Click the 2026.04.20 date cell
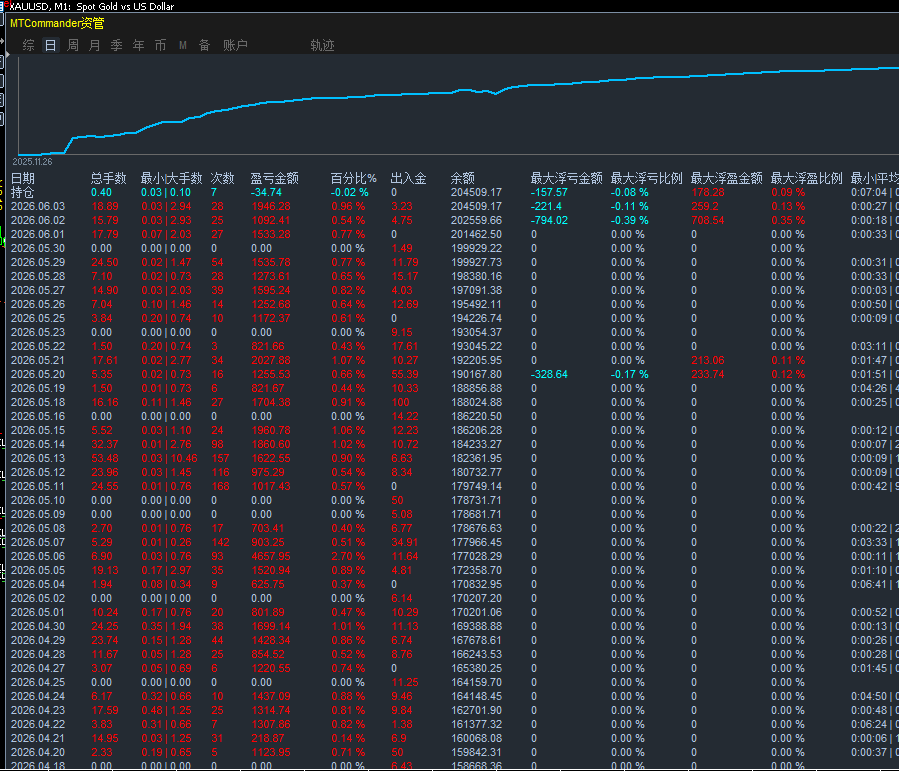The width and height of the screenshot is (899, 771). click(x=38, y=753)
